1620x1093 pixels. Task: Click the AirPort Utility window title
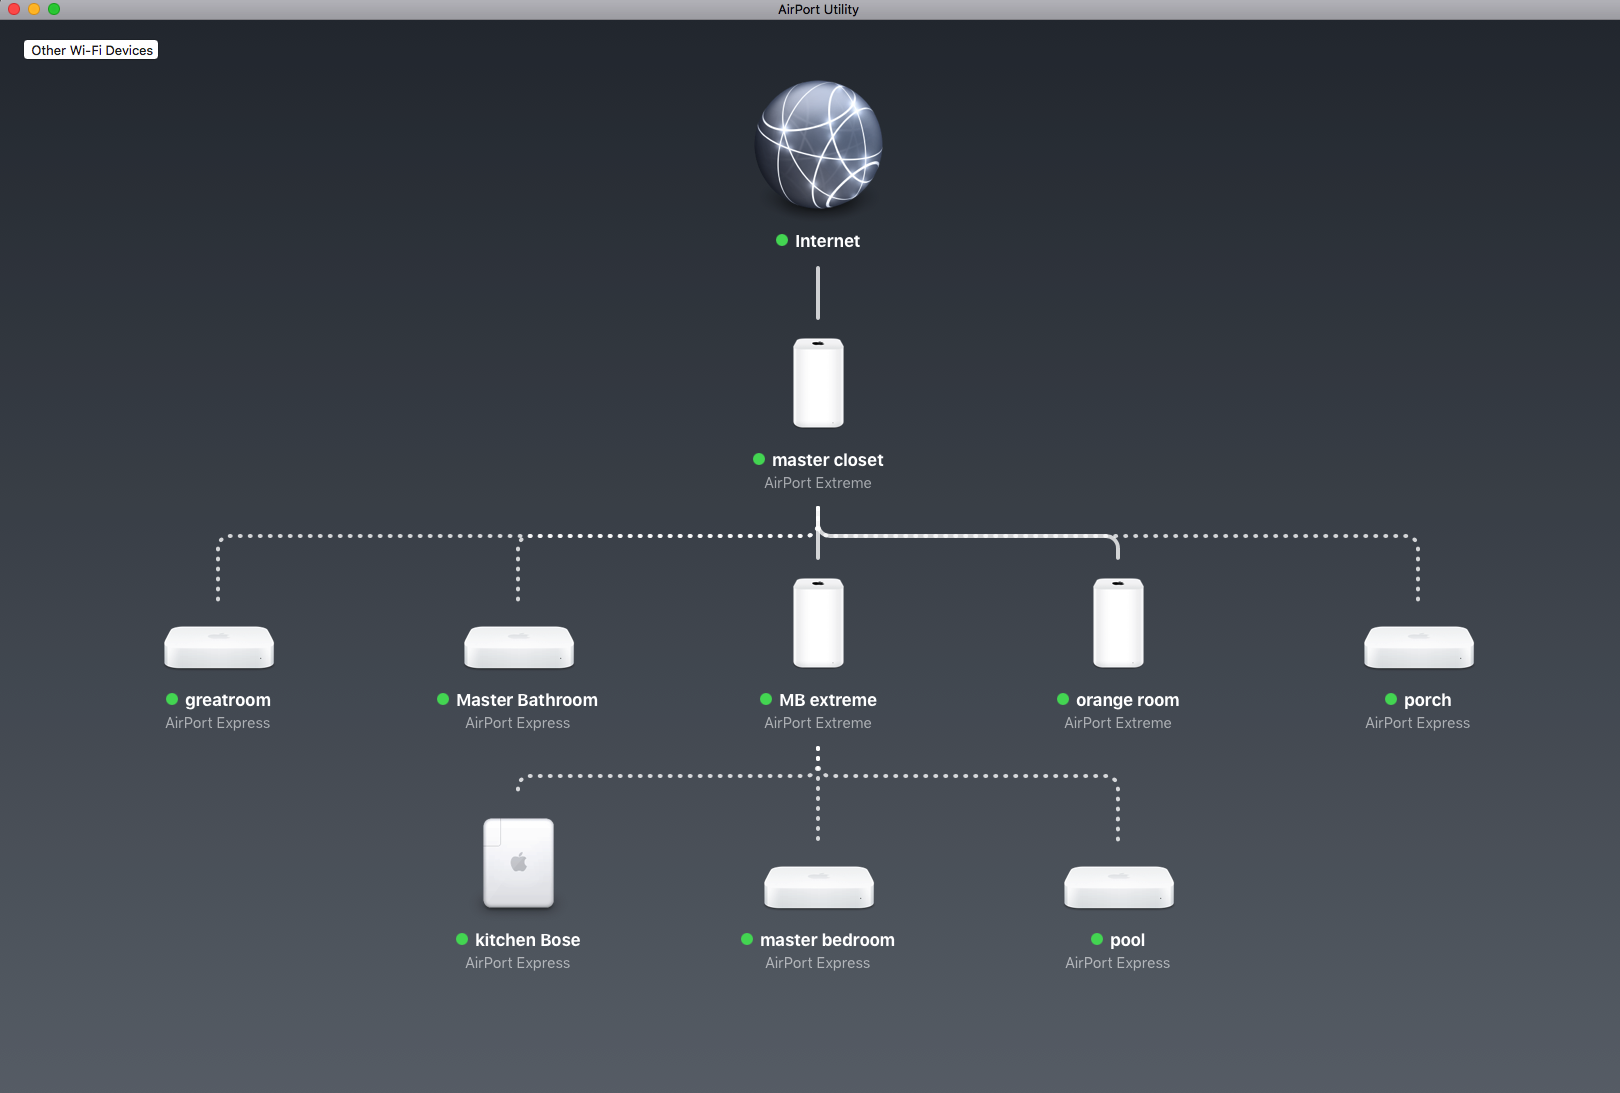point(818,9)
